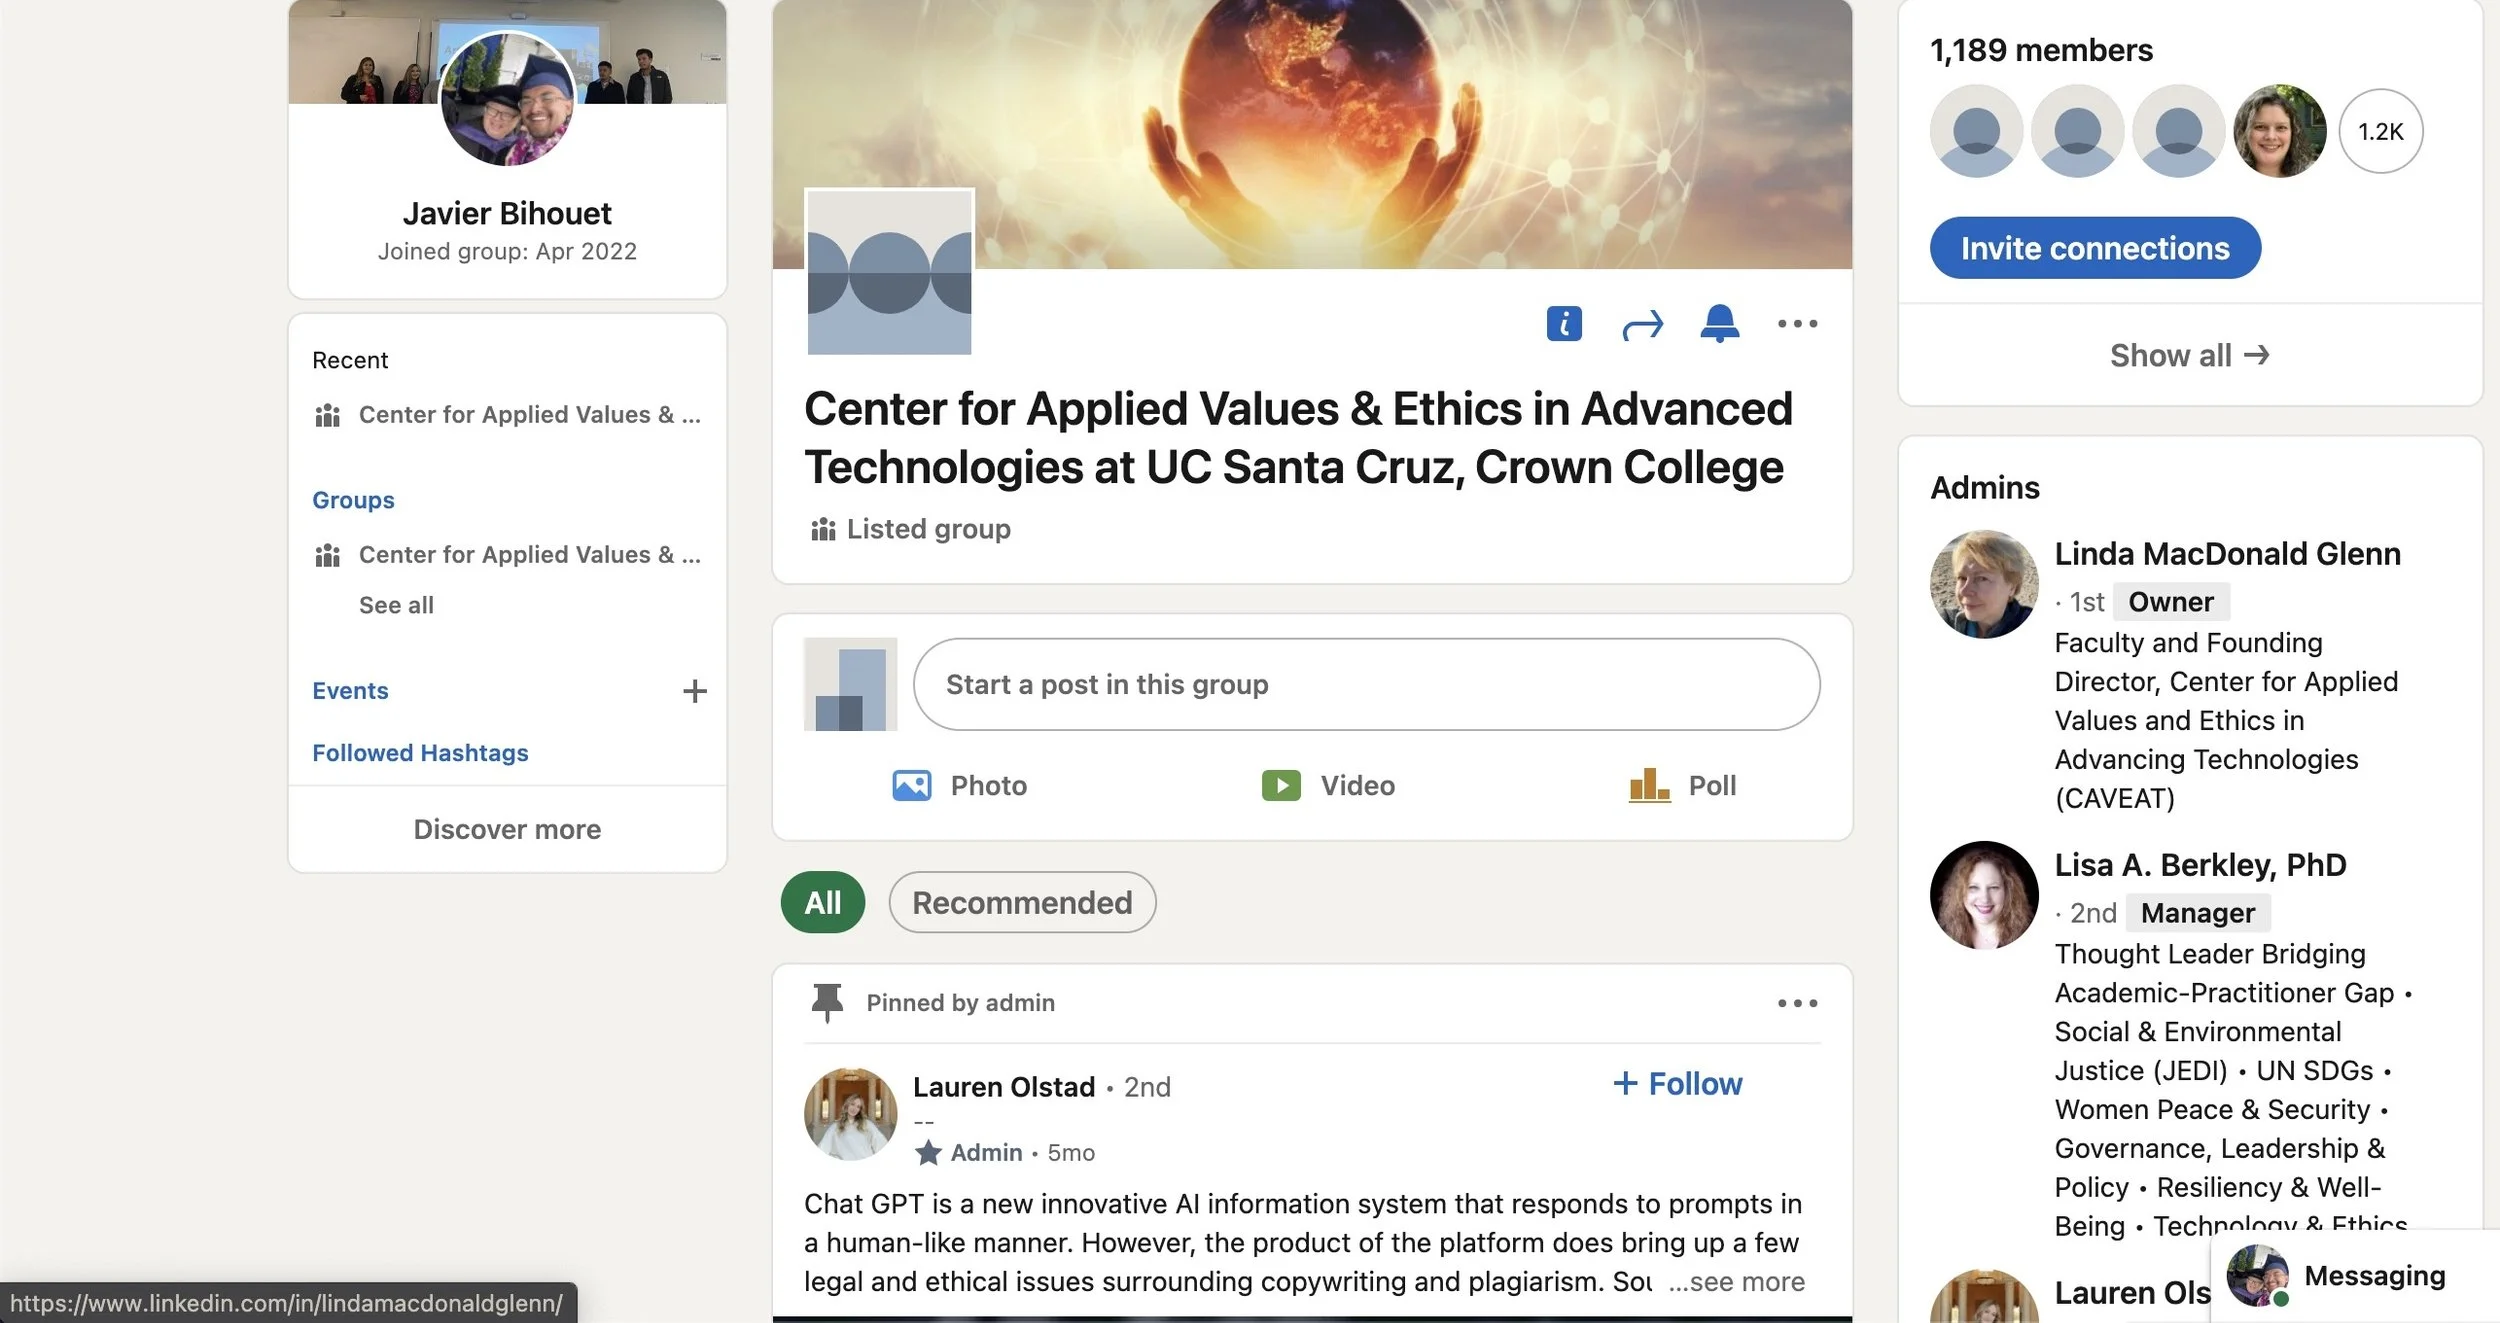The image size is (2500, 1323).
Task: Switch to the Recommended feed filter
Action: 1022,903
